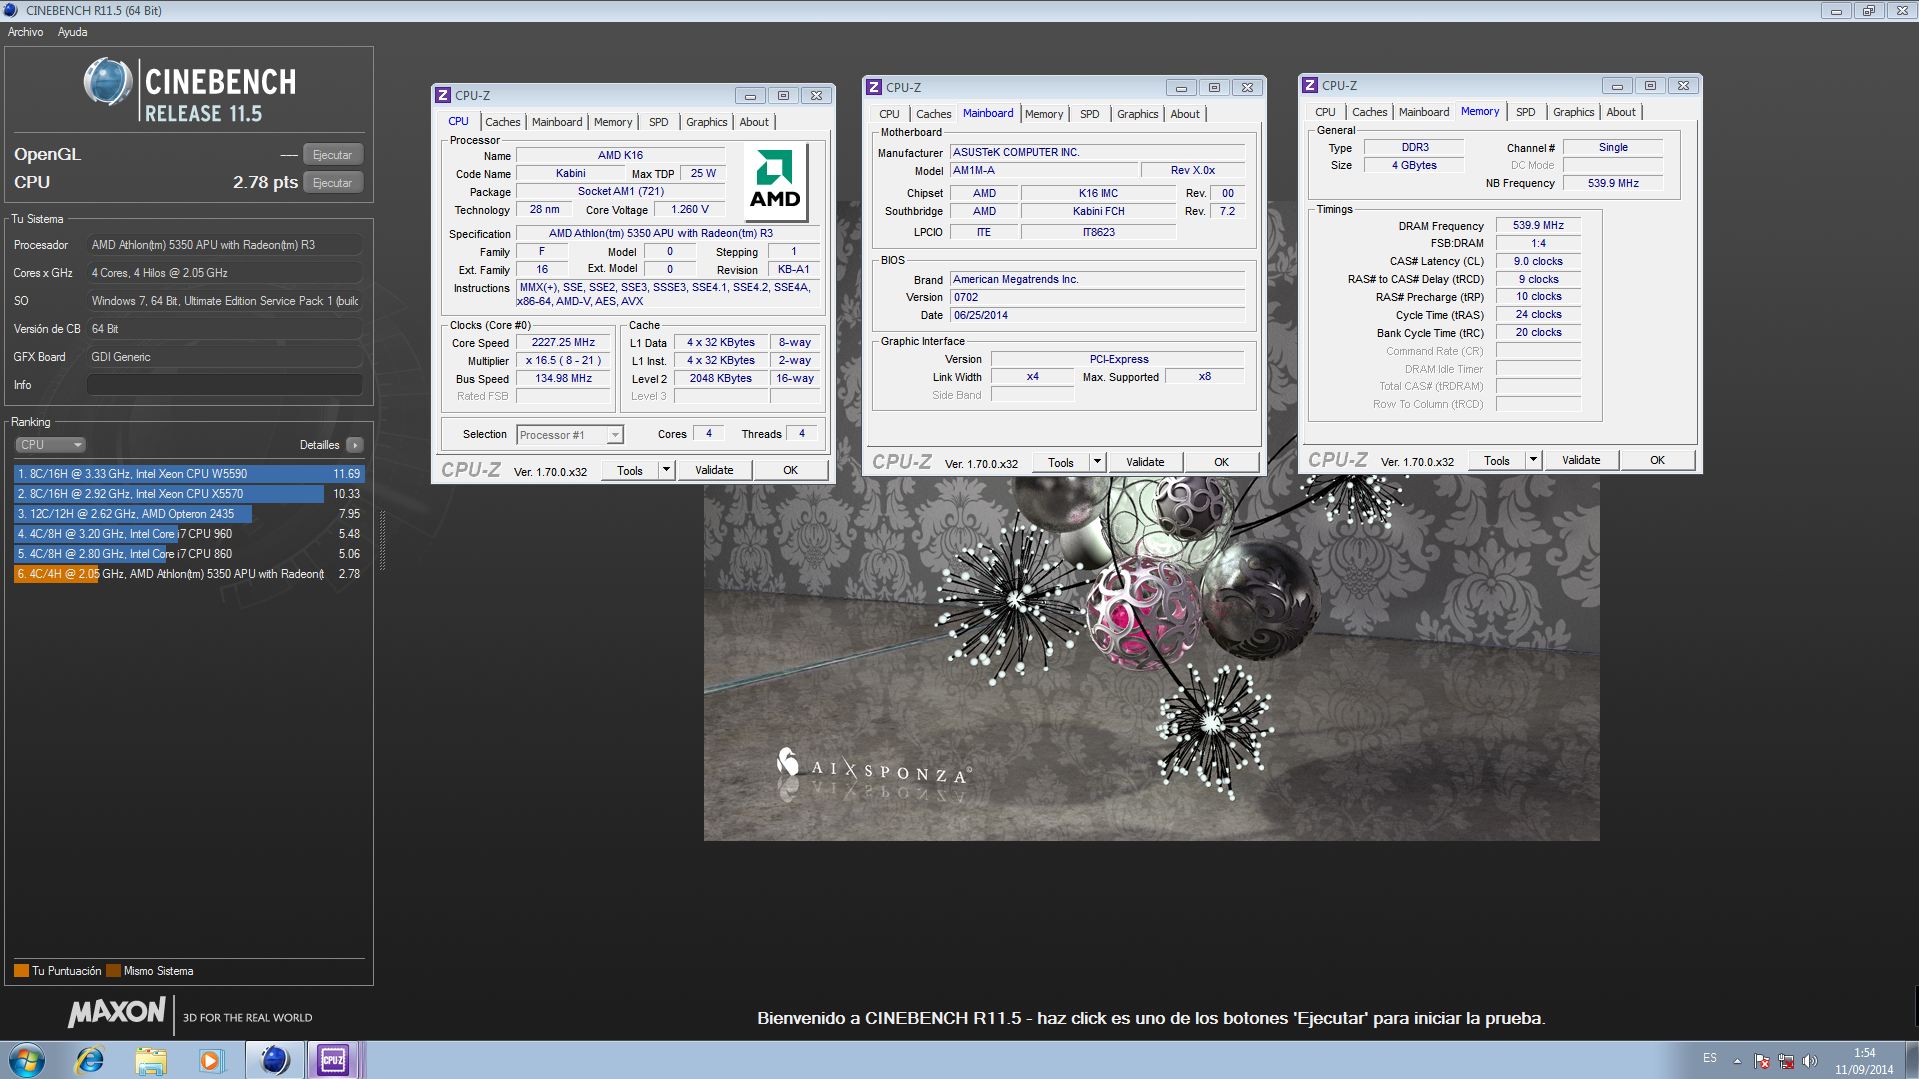Open the Archivo menu
1919x1079 pixels.
26,32
